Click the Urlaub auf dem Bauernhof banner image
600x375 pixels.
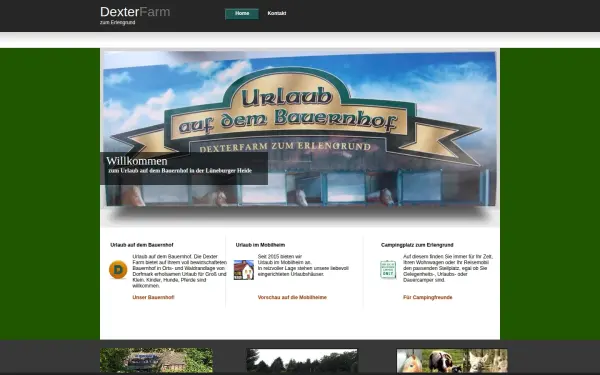tap(300, 129)
